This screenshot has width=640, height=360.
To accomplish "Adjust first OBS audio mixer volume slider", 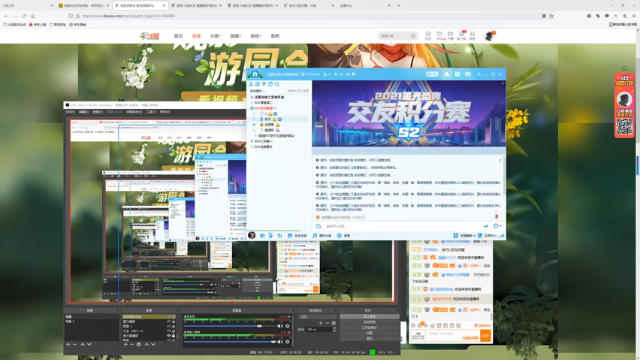I will [x=231, y=326].
